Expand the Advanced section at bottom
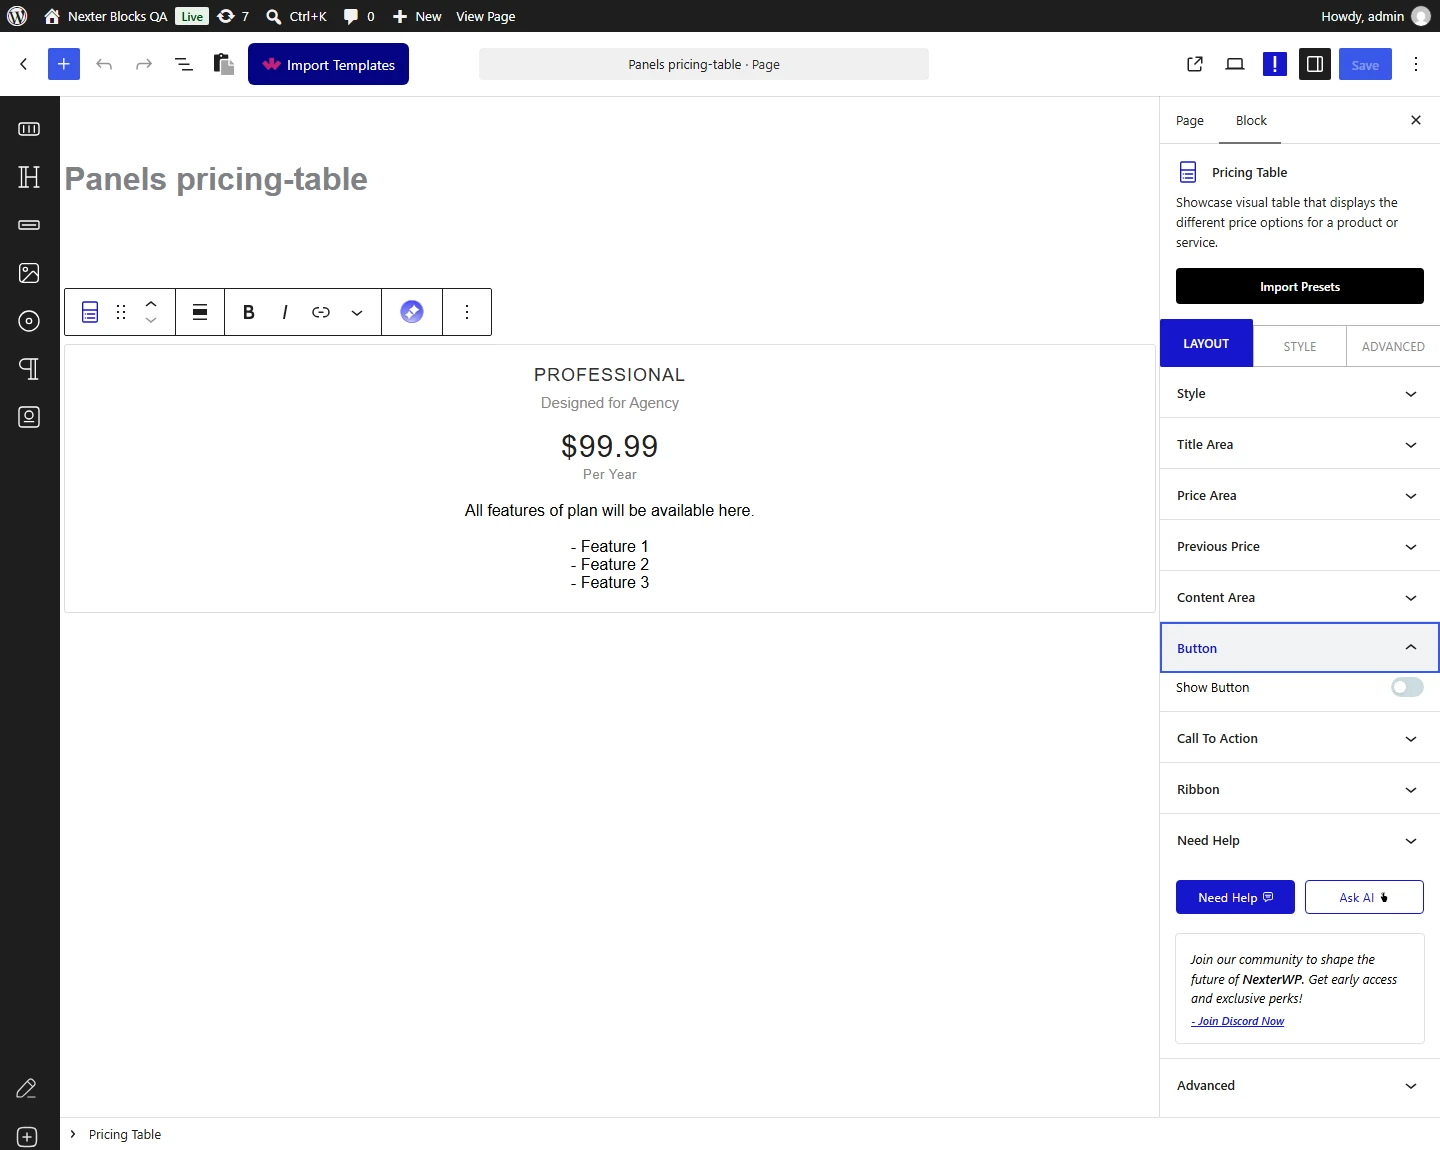Screen dimensions: 1440x1150 click(1300, 1085)
